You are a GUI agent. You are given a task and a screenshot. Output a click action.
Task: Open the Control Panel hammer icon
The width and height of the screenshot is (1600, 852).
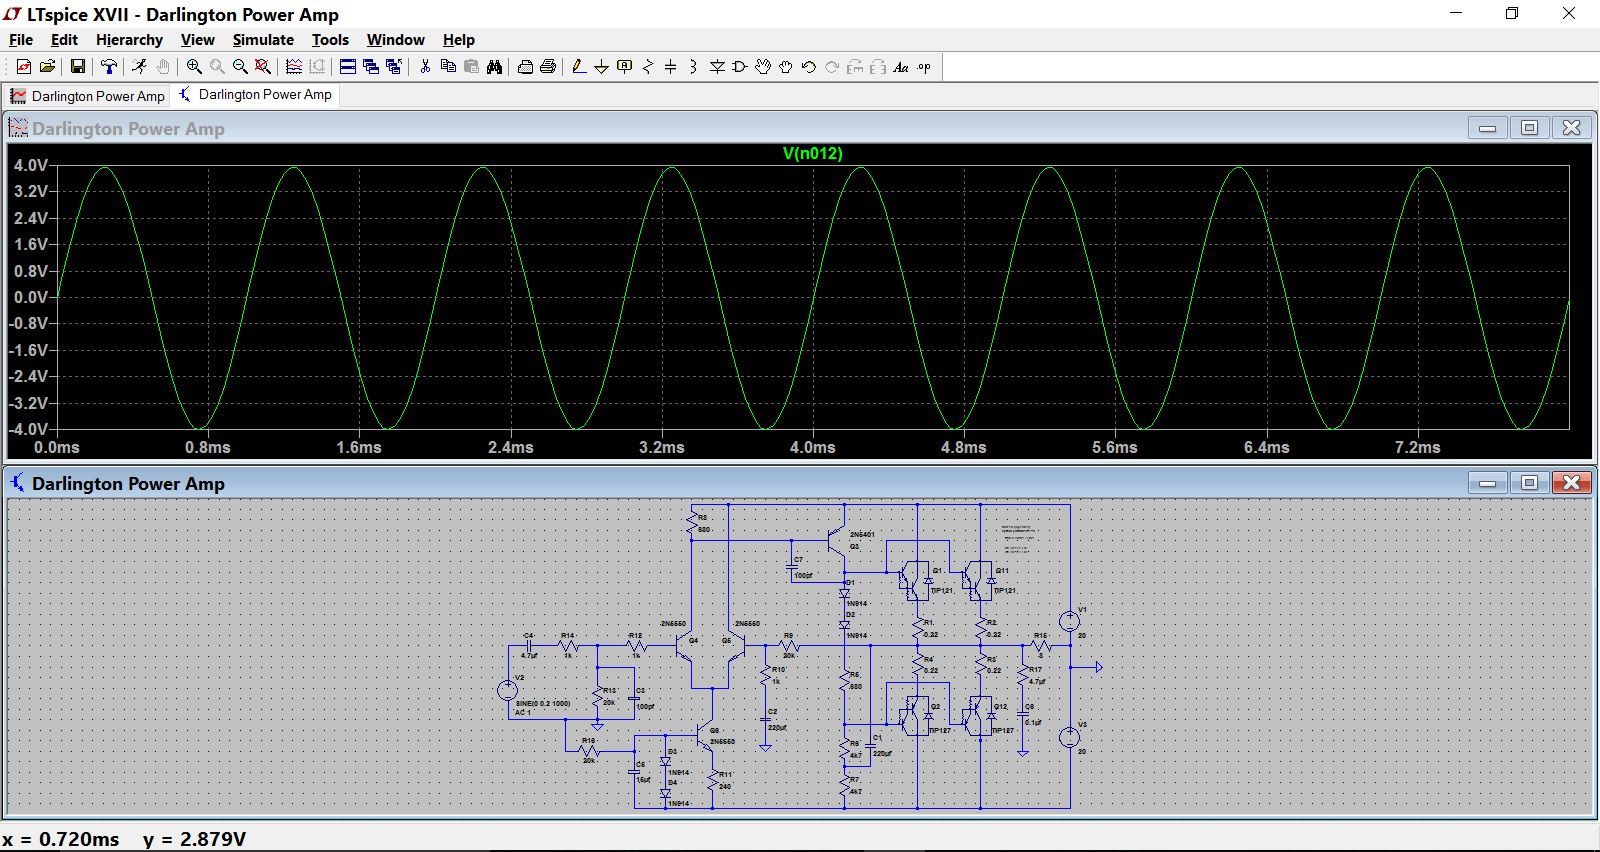109,67
